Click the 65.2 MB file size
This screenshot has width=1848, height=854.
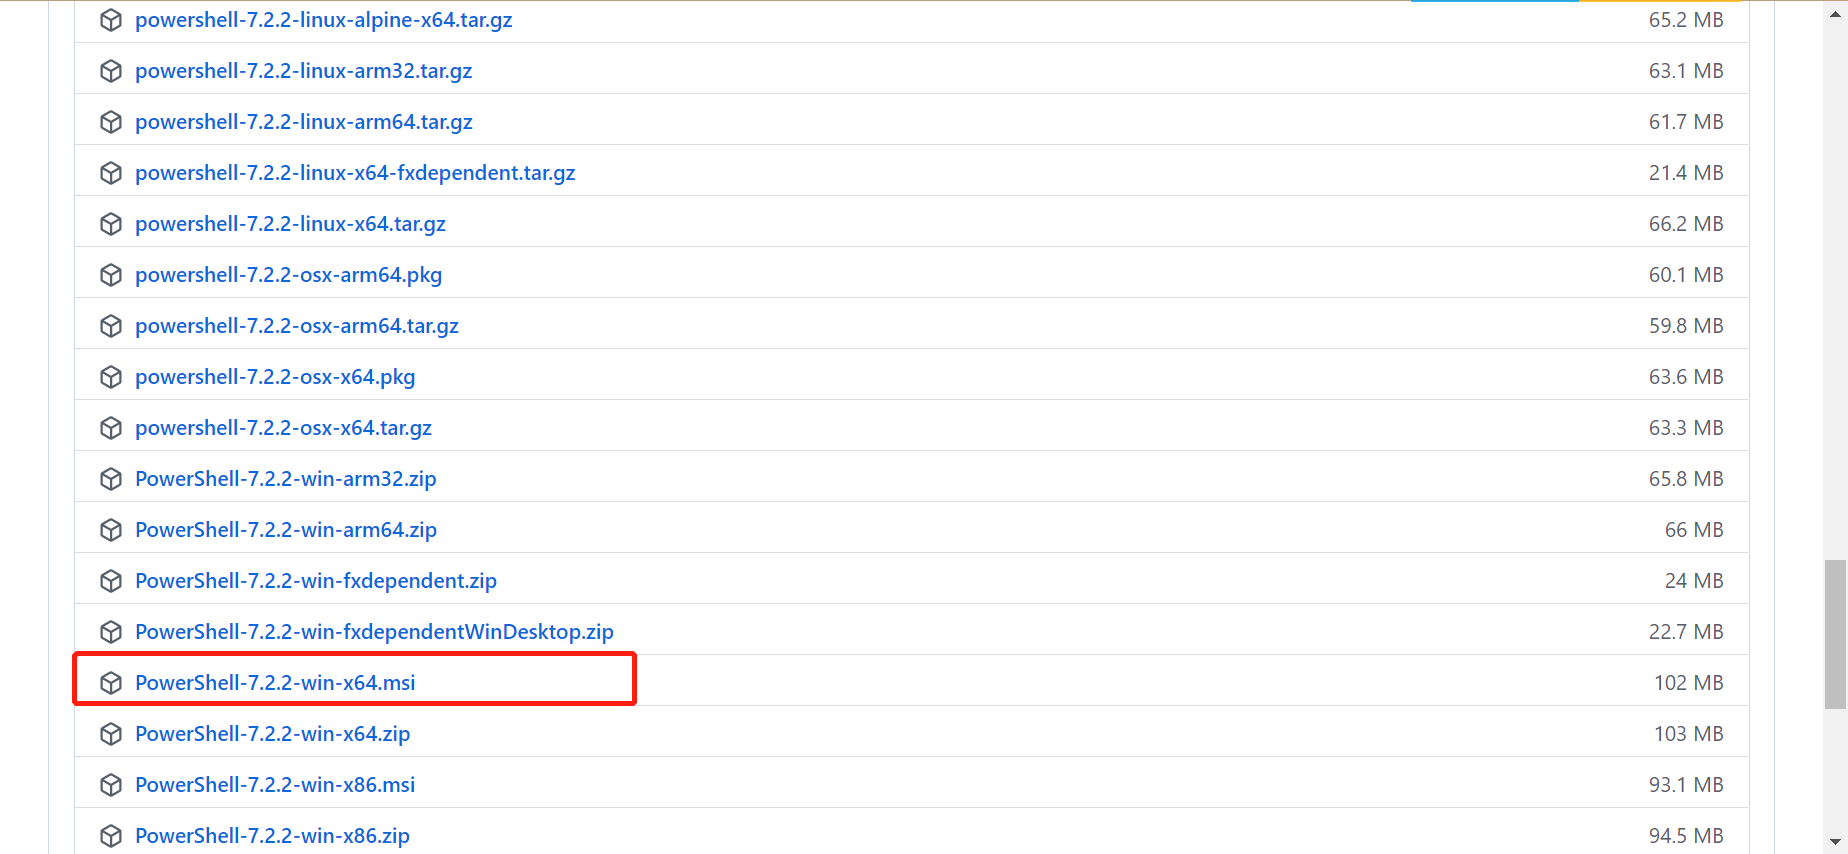[x=1686, y=20]
